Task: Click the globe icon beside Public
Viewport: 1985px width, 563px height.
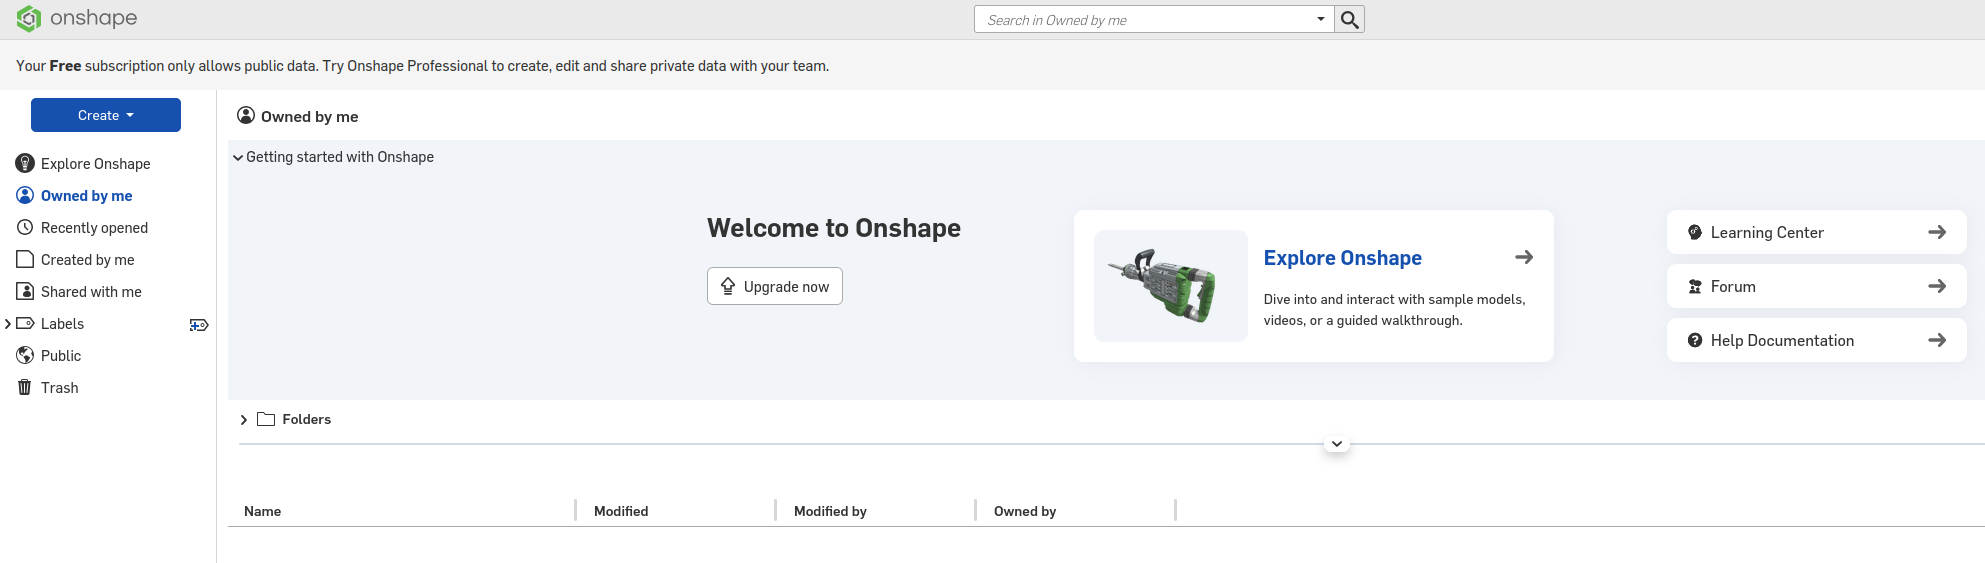Action: tap(25, 355)
